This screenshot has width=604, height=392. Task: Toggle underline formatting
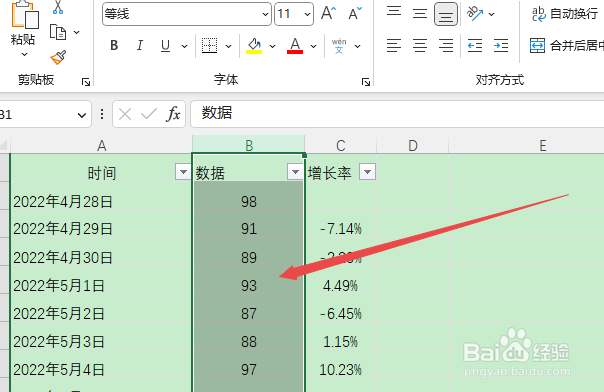point(165,45)
